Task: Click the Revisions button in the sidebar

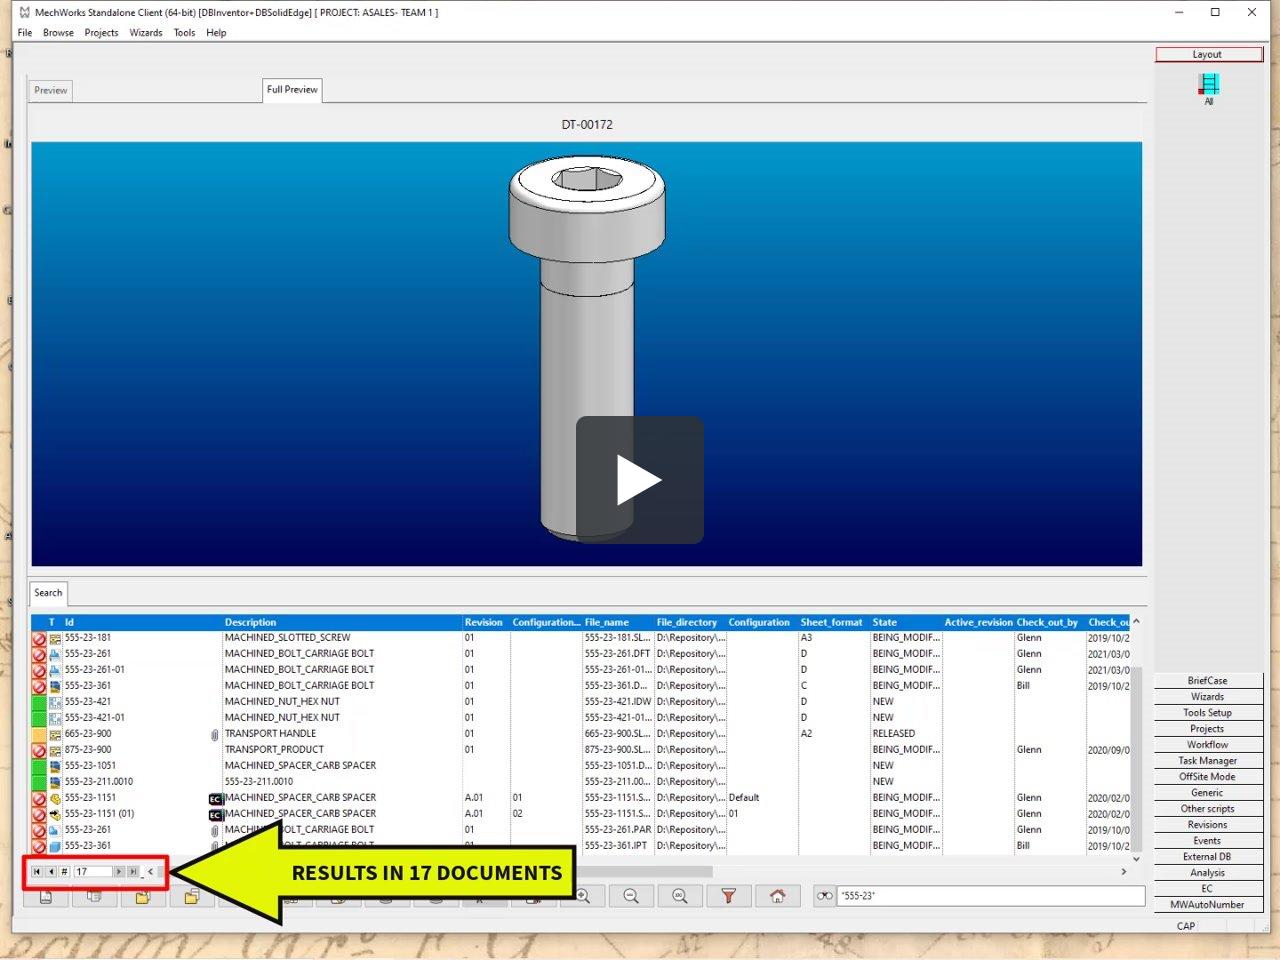Action: [1207, 824]
